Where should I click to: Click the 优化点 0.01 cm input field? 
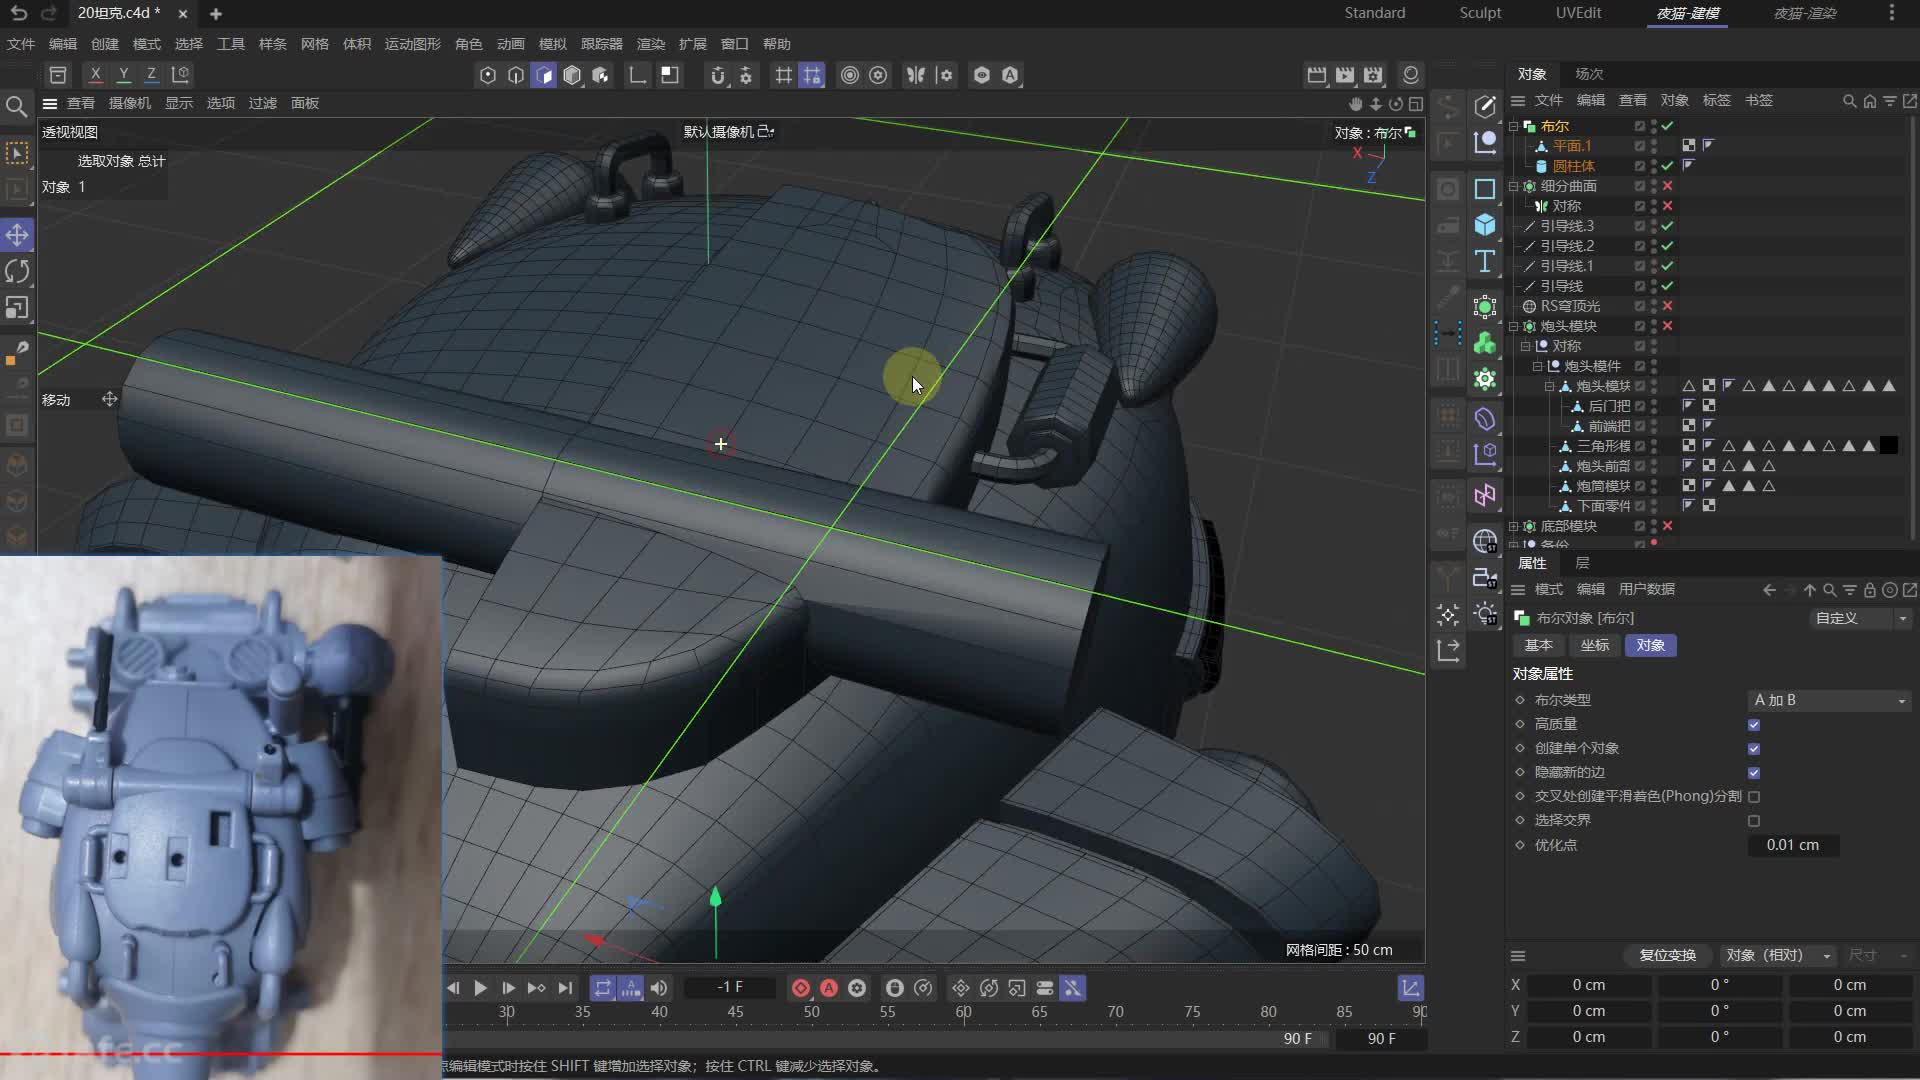tap(1794, 845)
